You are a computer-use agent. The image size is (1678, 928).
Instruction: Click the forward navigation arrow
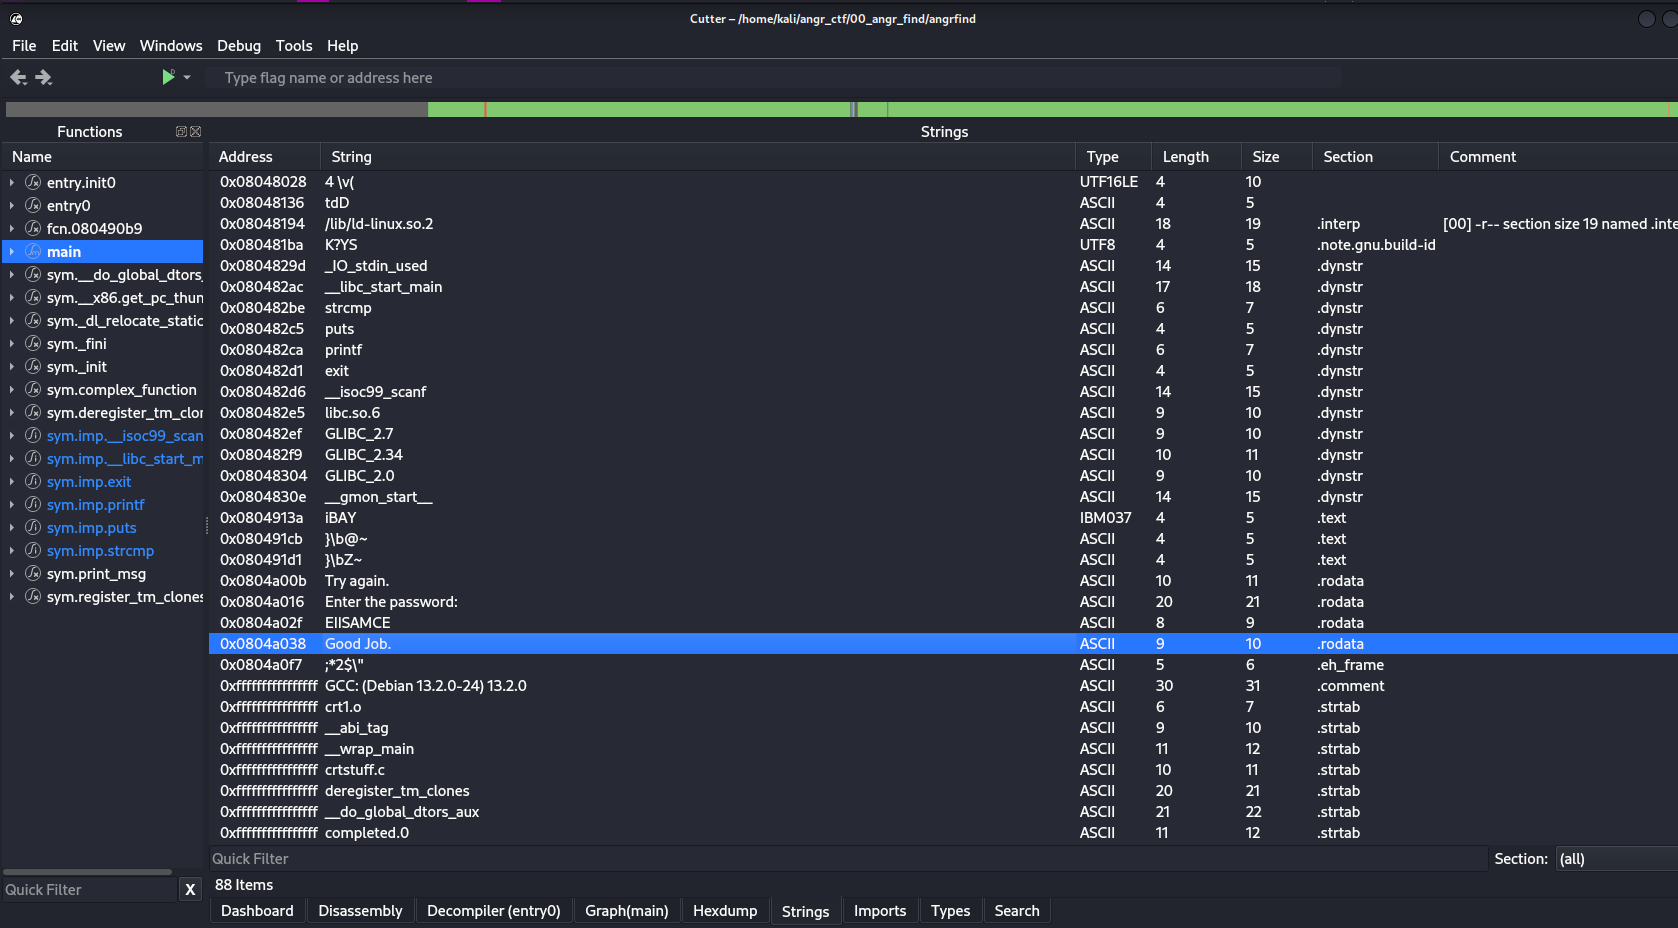(x=44, y=77)
